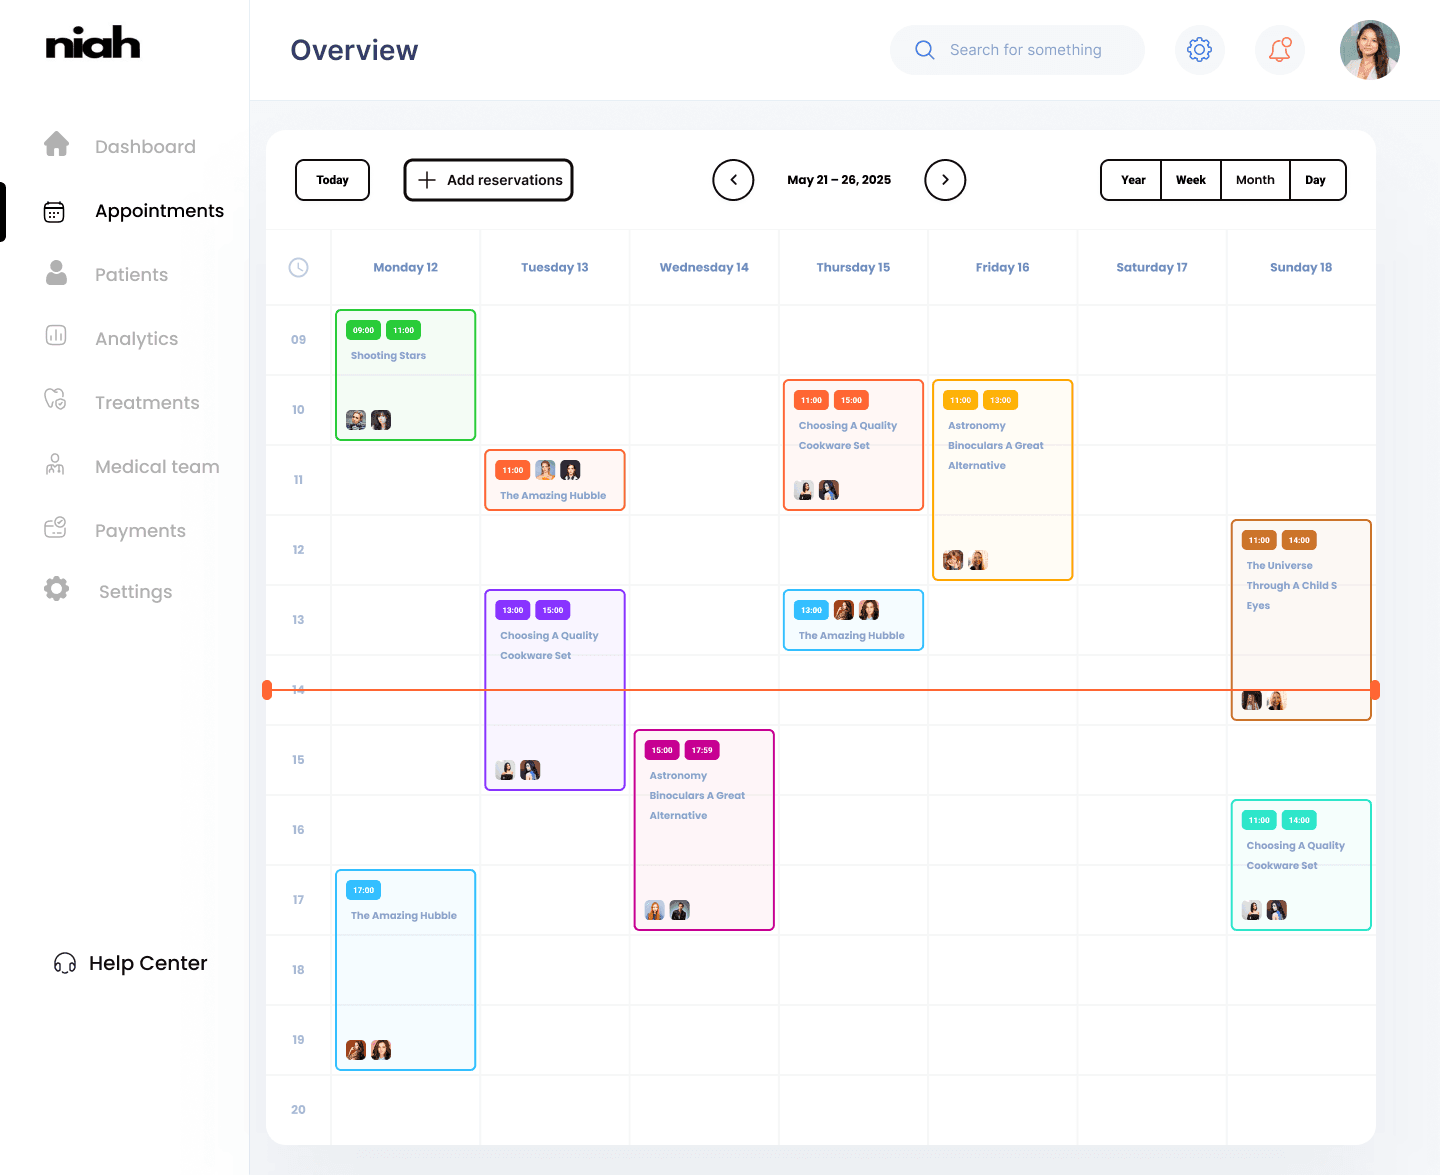Go to previous week with left arrow
The image size is (1440, 1175).
(x=733, y=180)
